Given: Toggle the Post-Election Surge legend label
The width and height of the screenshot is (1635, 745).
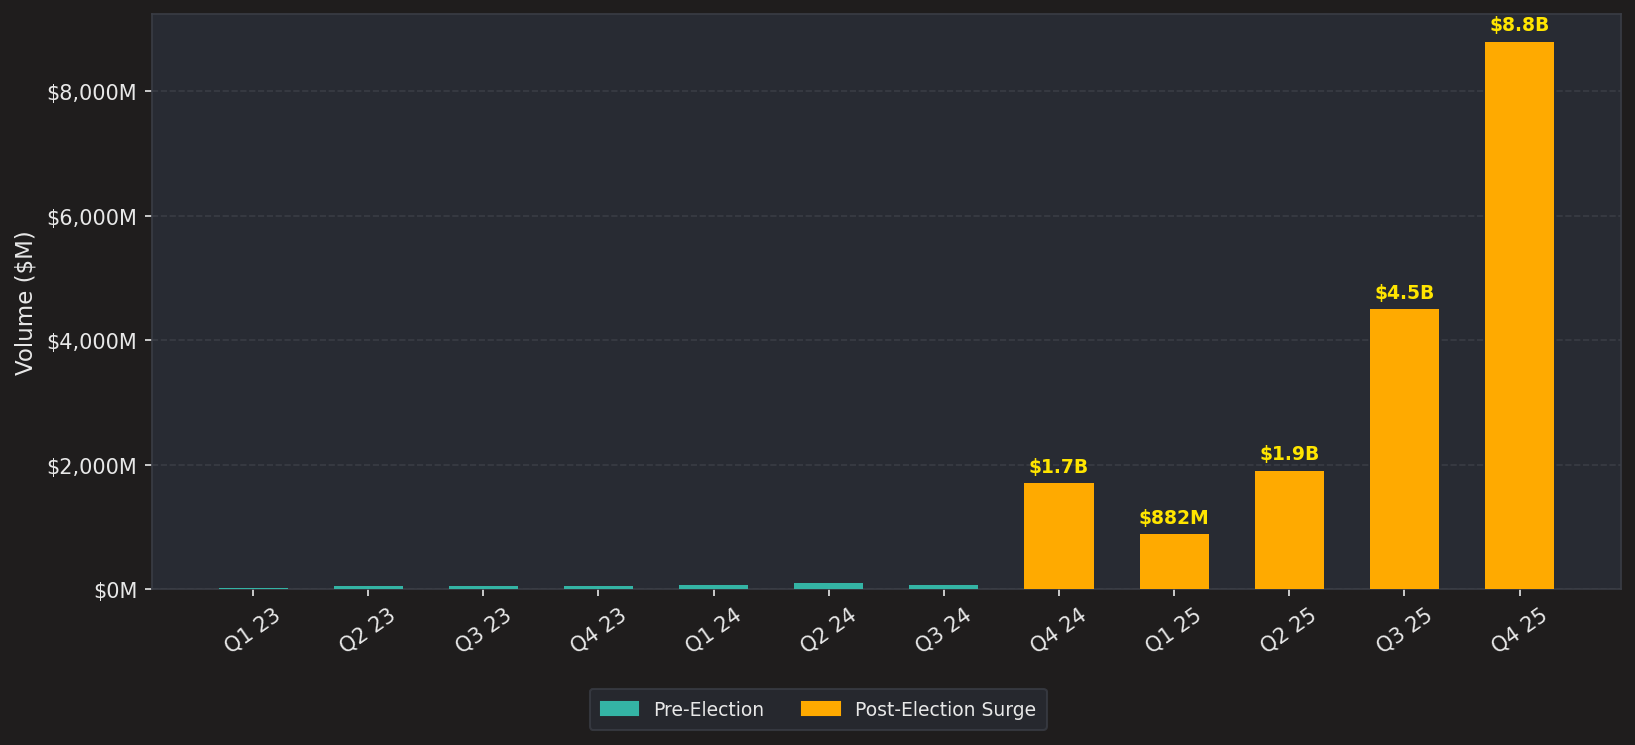Looking at the screenshot, I should click(945, 710).
